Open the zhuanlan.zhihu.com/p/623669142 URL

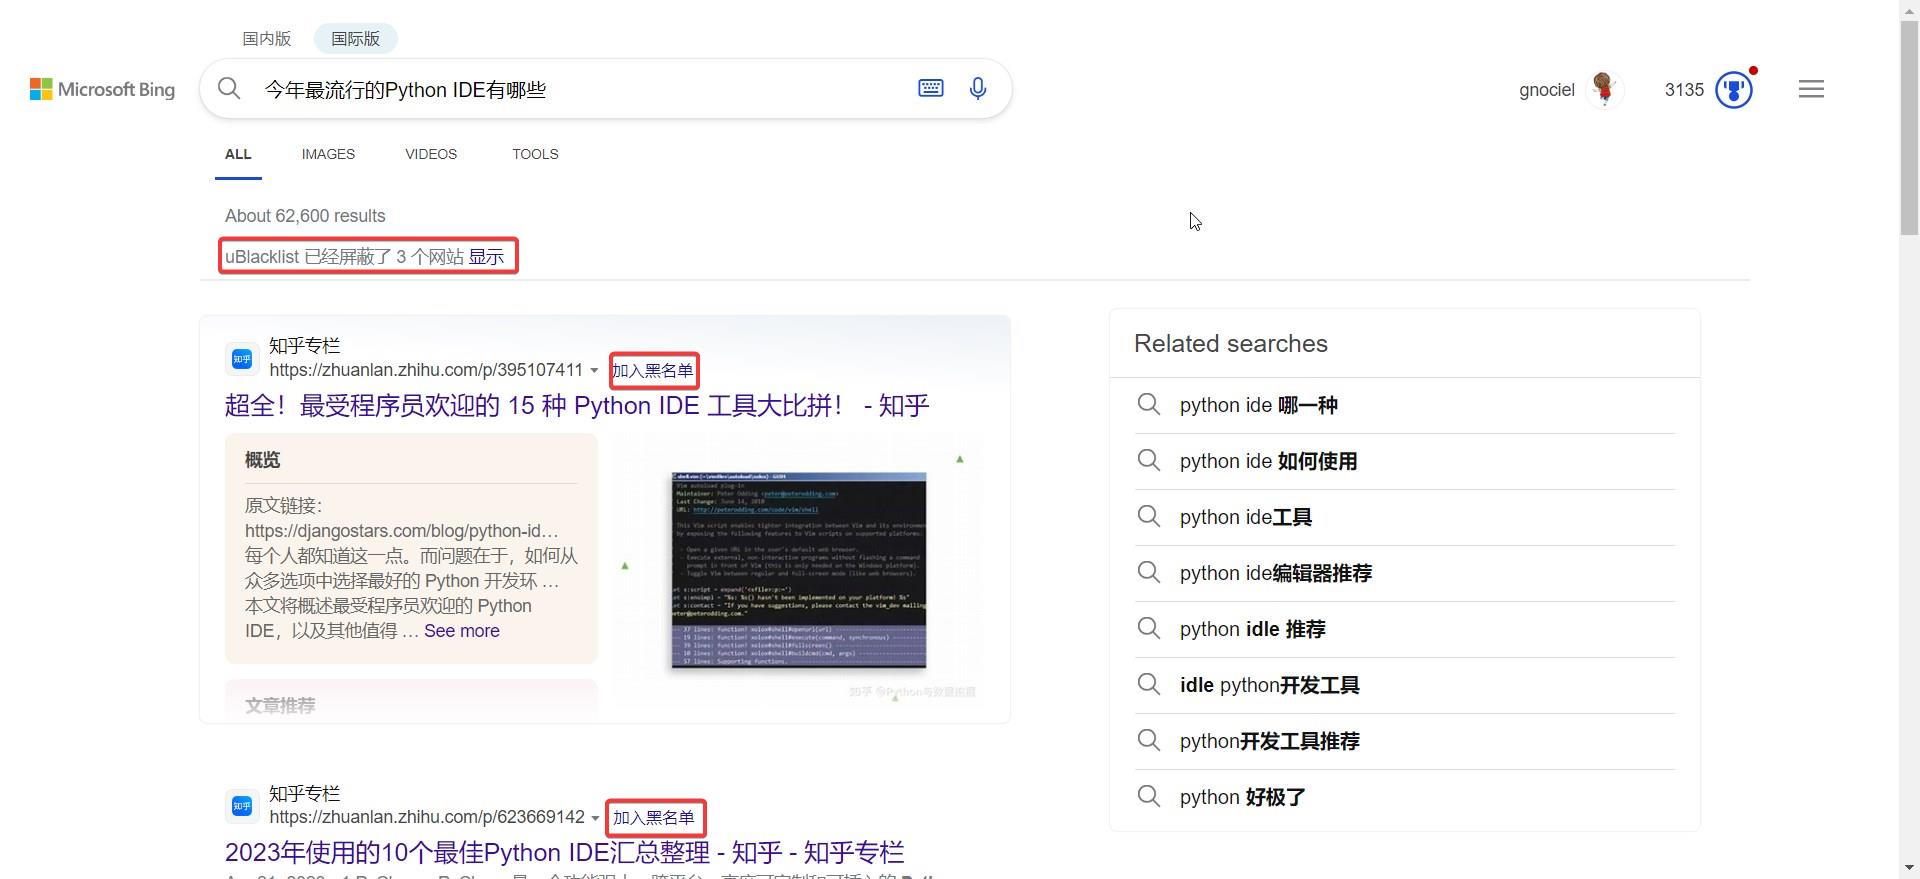pyautogui.click(x=427, y=817)
